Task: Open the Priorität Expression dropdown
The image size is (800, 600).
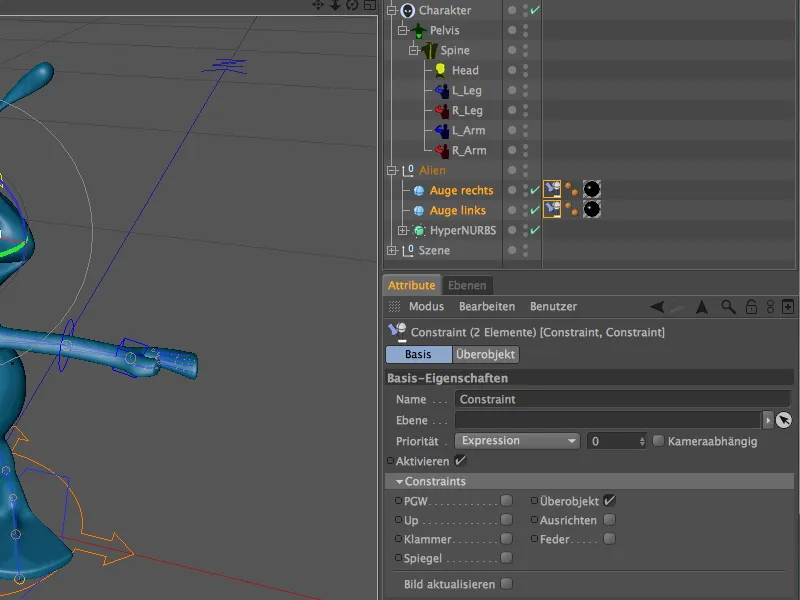Action: [x=517, y=441]
